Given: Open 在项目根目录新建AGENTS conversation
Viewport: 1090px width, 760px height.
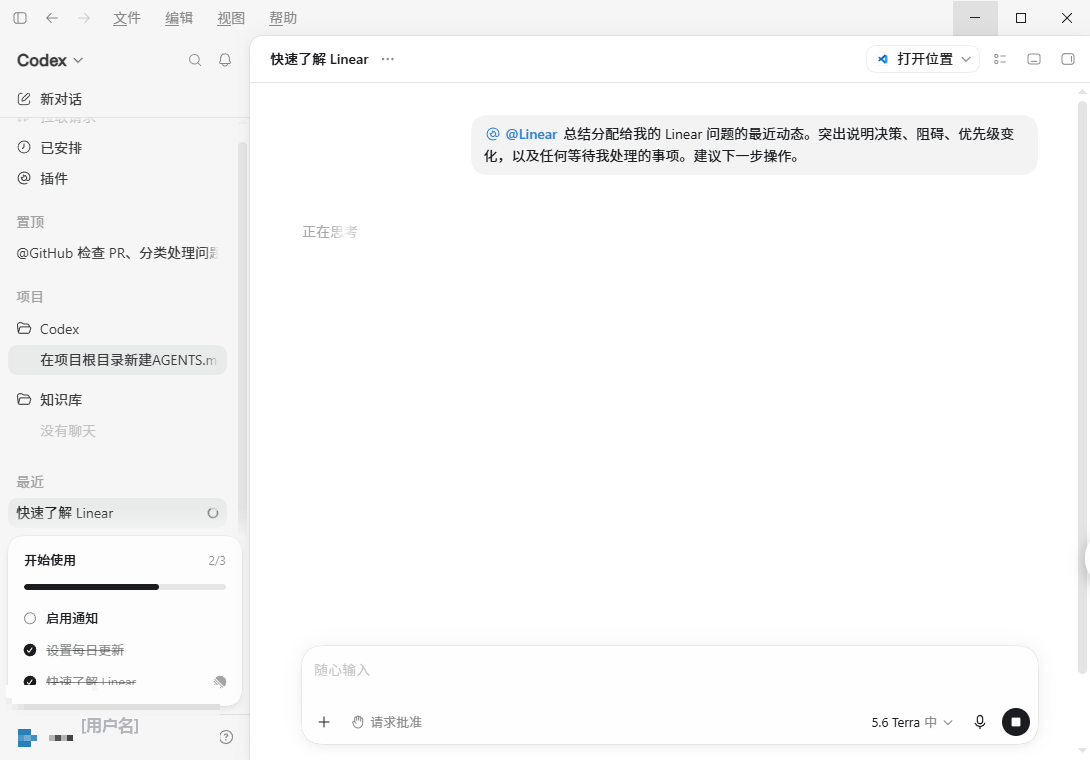Looking at the screenshot, I should pos(118,360).
